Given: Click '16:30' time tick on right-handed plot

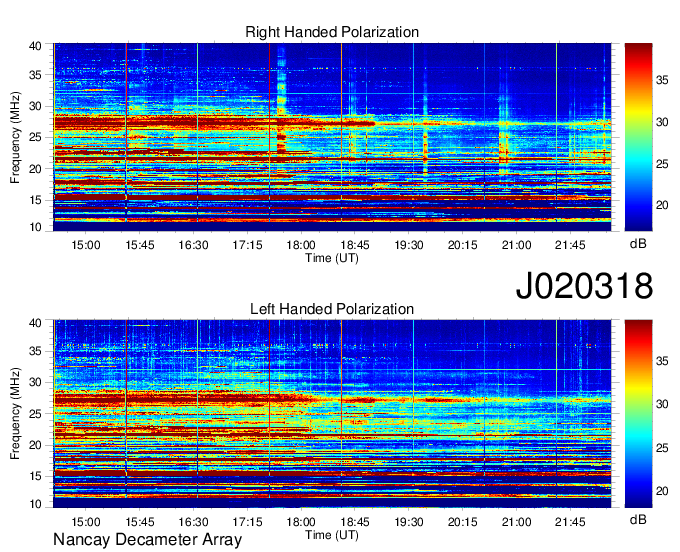Looking at the screenshot, I should coord(193,245).
